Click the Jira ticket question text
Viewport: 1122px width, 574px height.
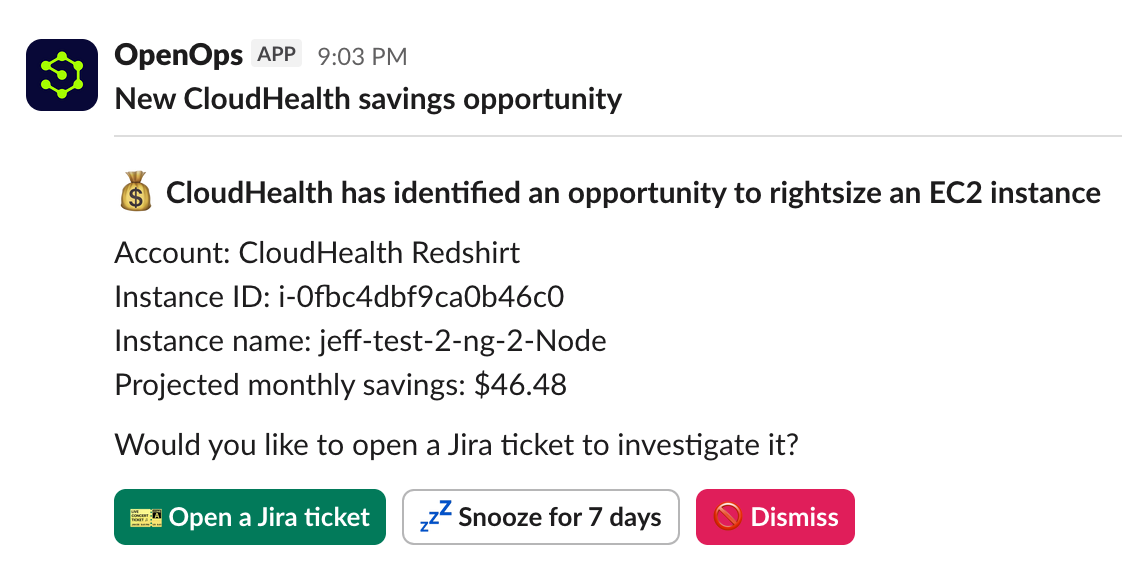[x=456, y=444]
